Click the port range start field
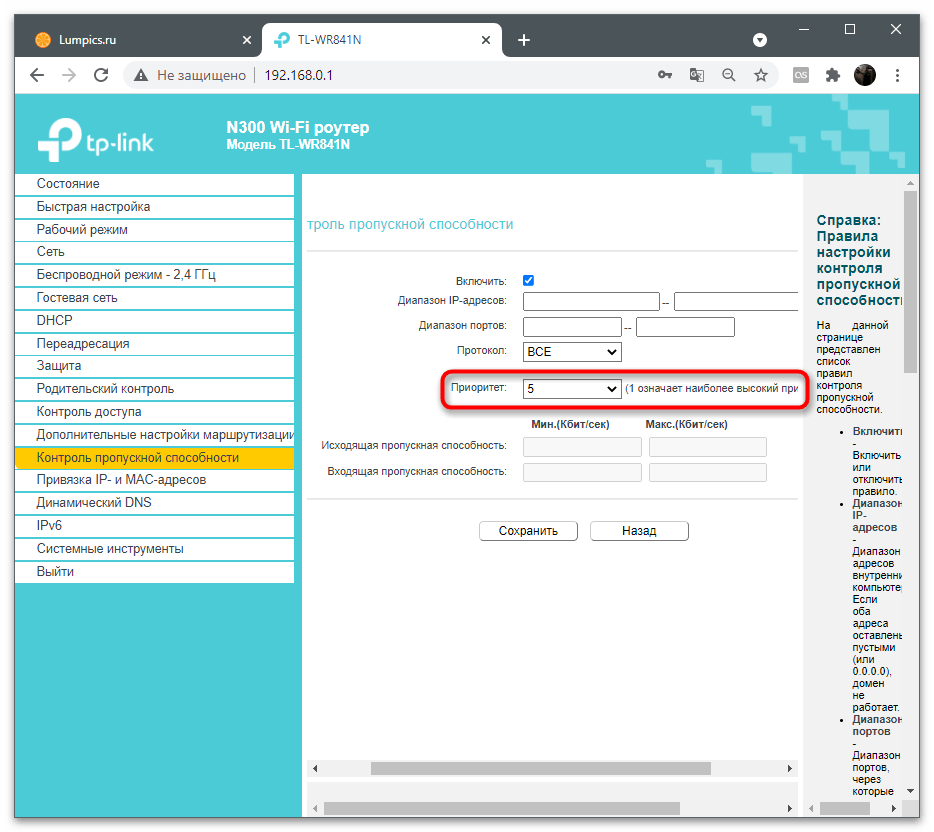The height and width of the screenshot is (832, 934). pyautogui.click(x=572, y=327)
